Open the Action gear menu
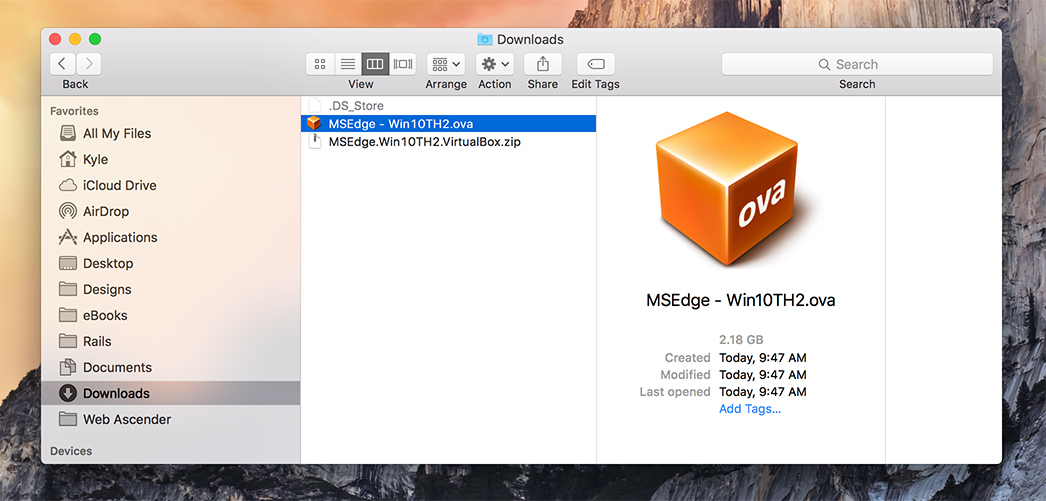Screen dimensions: 1046x501 (x=495, y=64)
